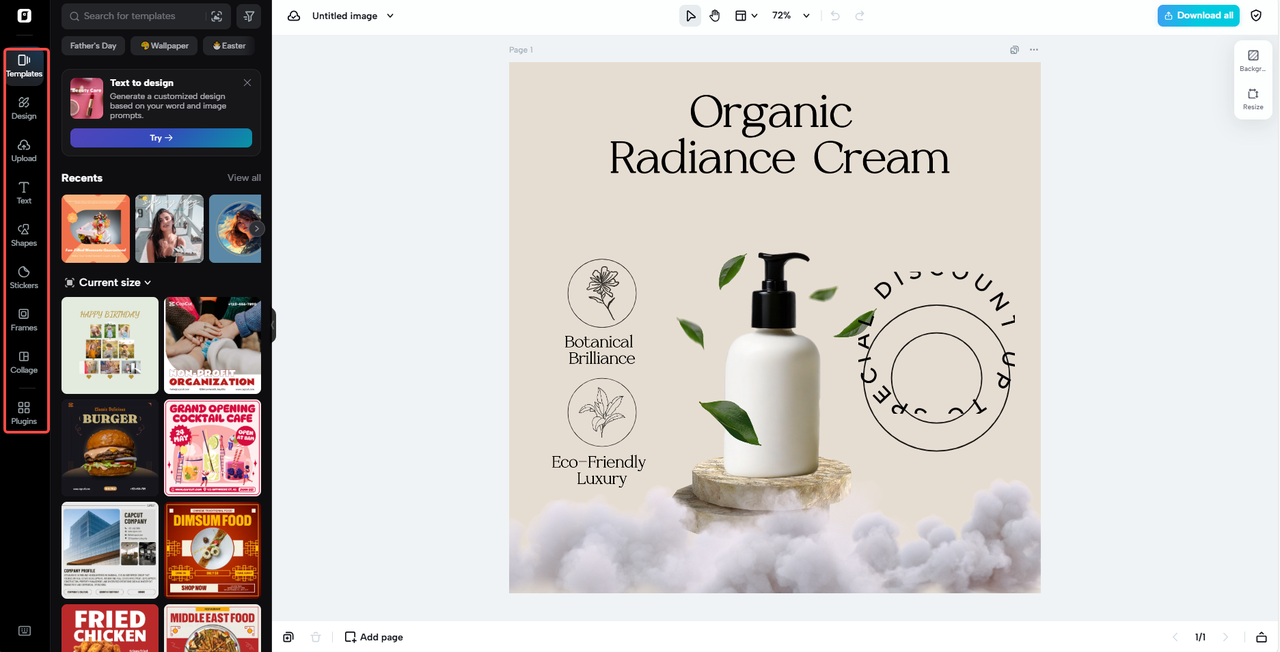Click the undo arrow
This screenshot has height=652, width=1280.
coord(835,16)
